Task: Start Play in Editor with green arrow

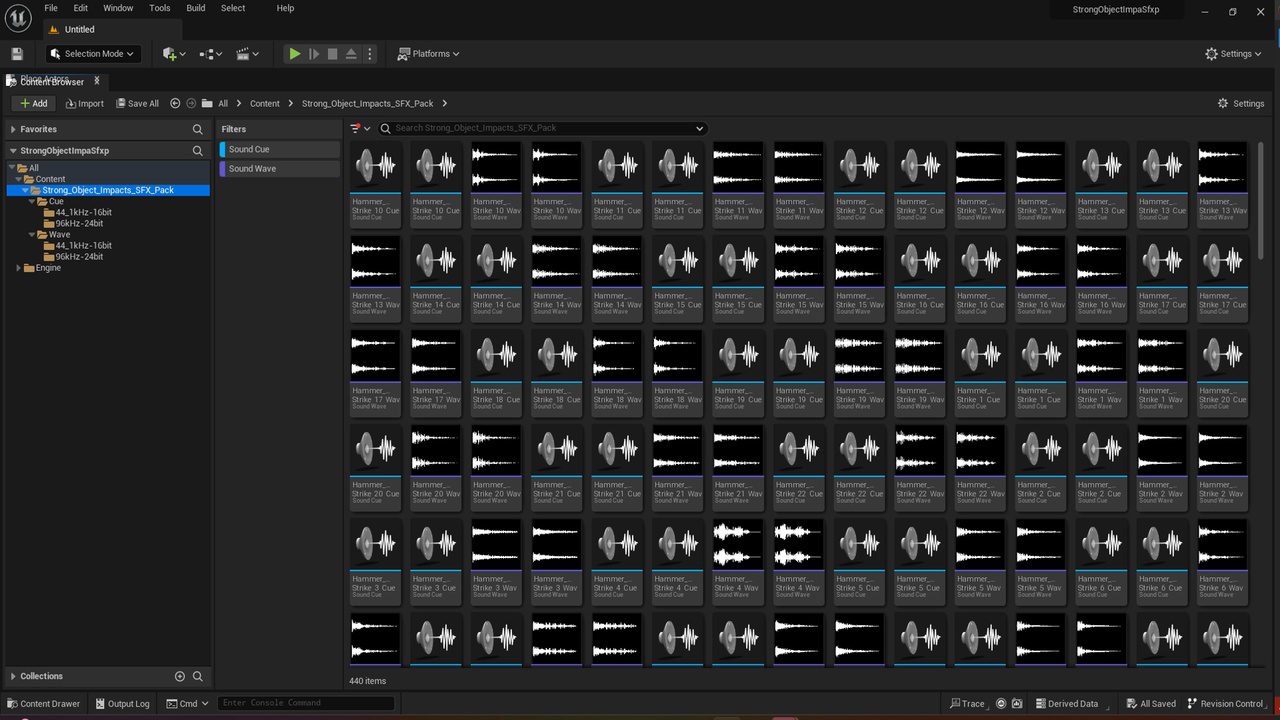Action: [x=294, y=54]
